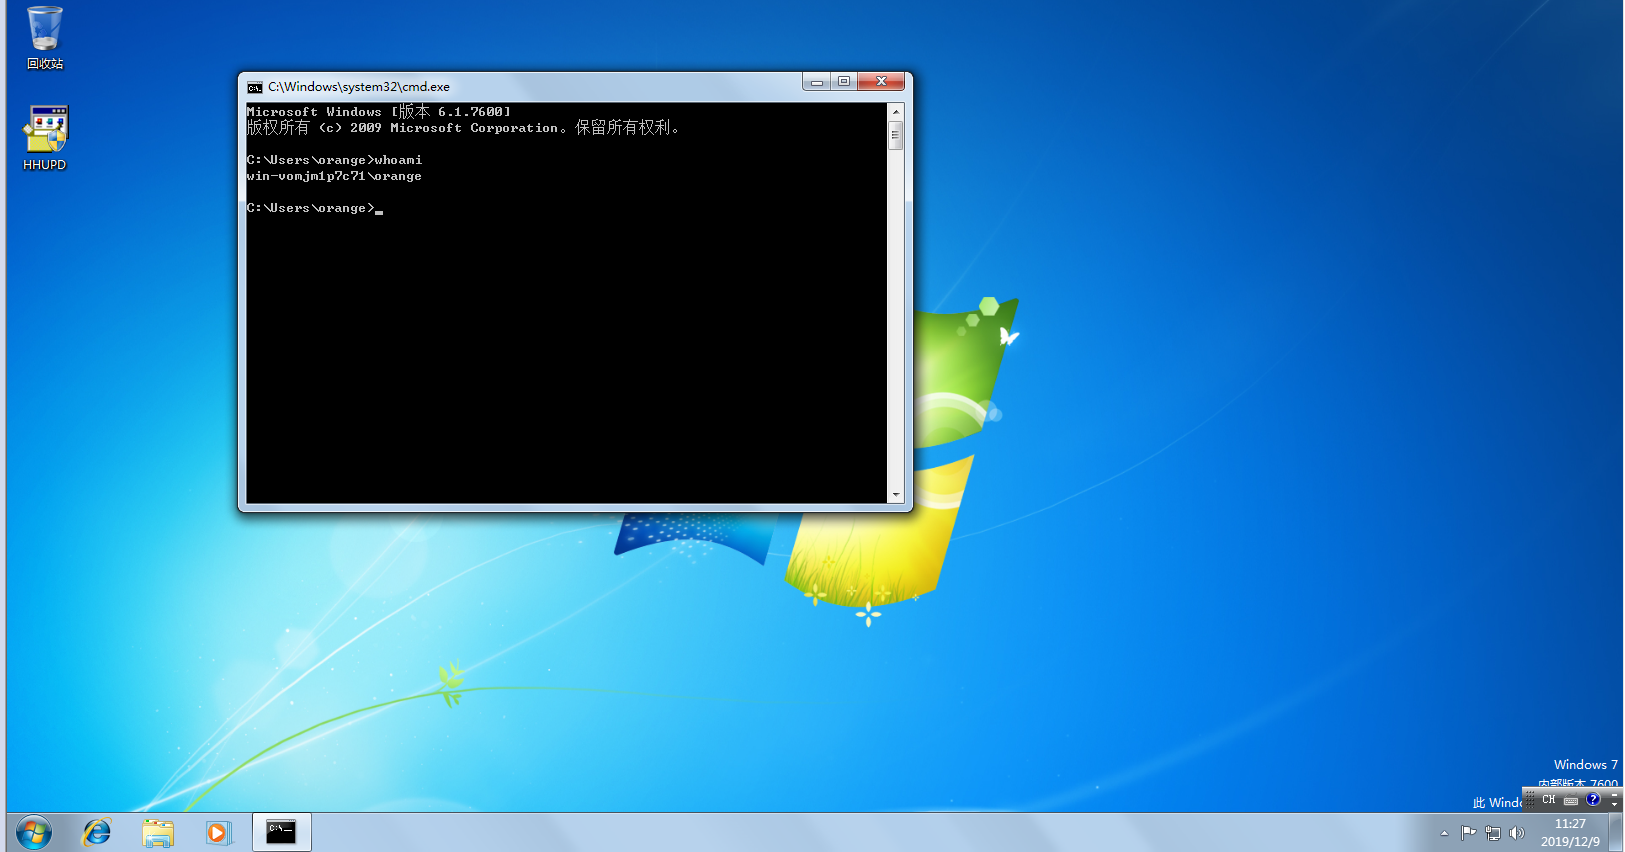Open Action Center flag icon

click(x=1468, y=833)
